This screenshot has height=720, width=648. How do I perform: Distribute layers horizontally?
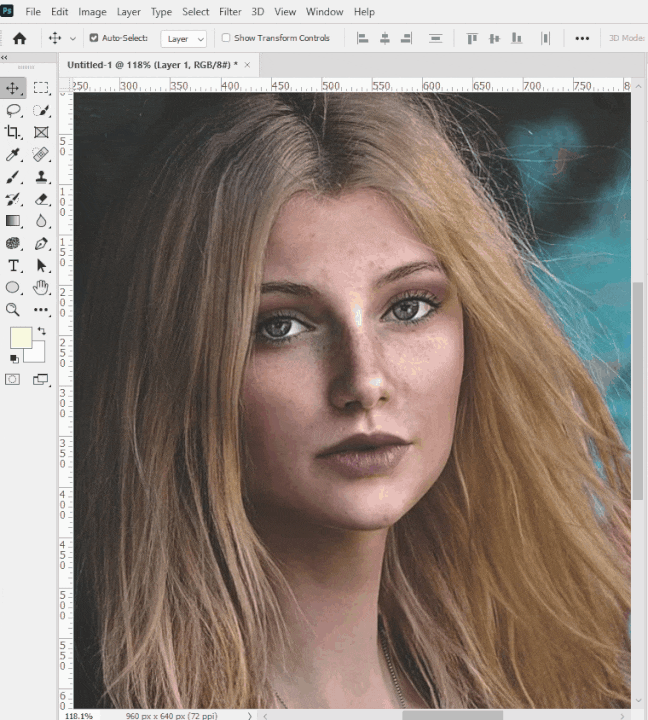point(545,39)
